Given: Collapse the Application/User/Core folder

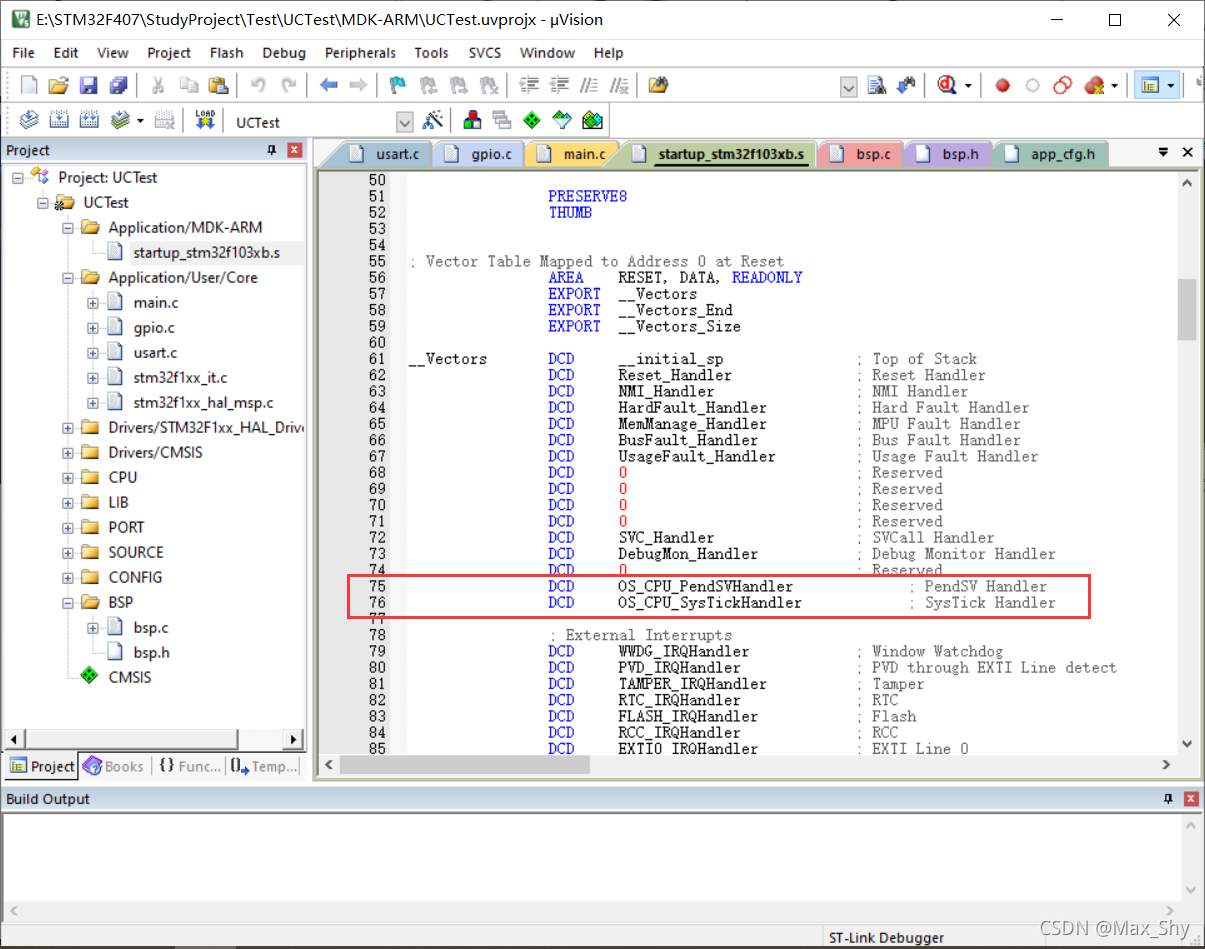Looking at the screenshot, I should (x=68, y=277).
